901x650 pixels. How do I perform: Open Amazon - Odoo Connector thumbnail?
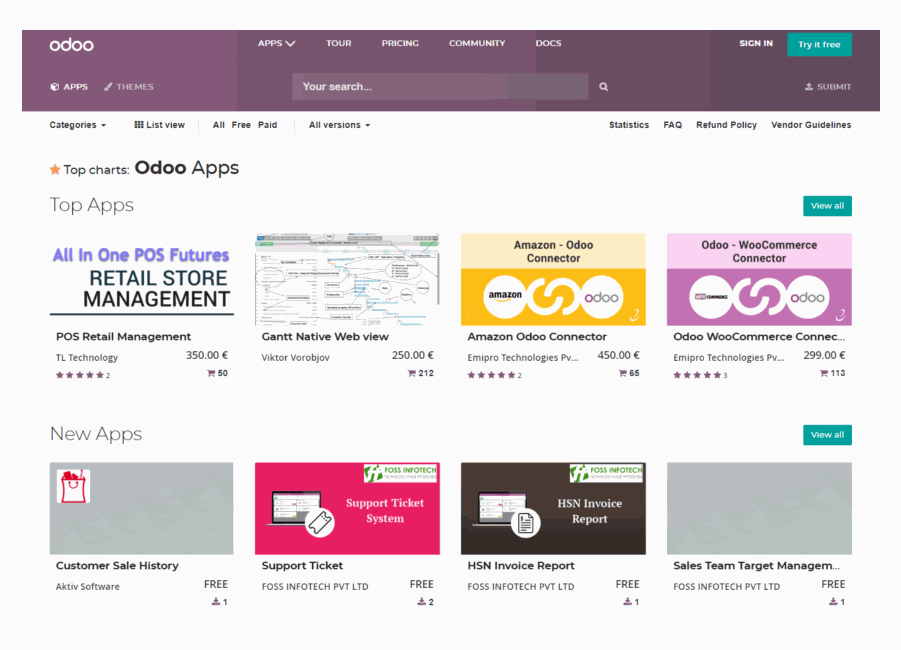(553, 279)
